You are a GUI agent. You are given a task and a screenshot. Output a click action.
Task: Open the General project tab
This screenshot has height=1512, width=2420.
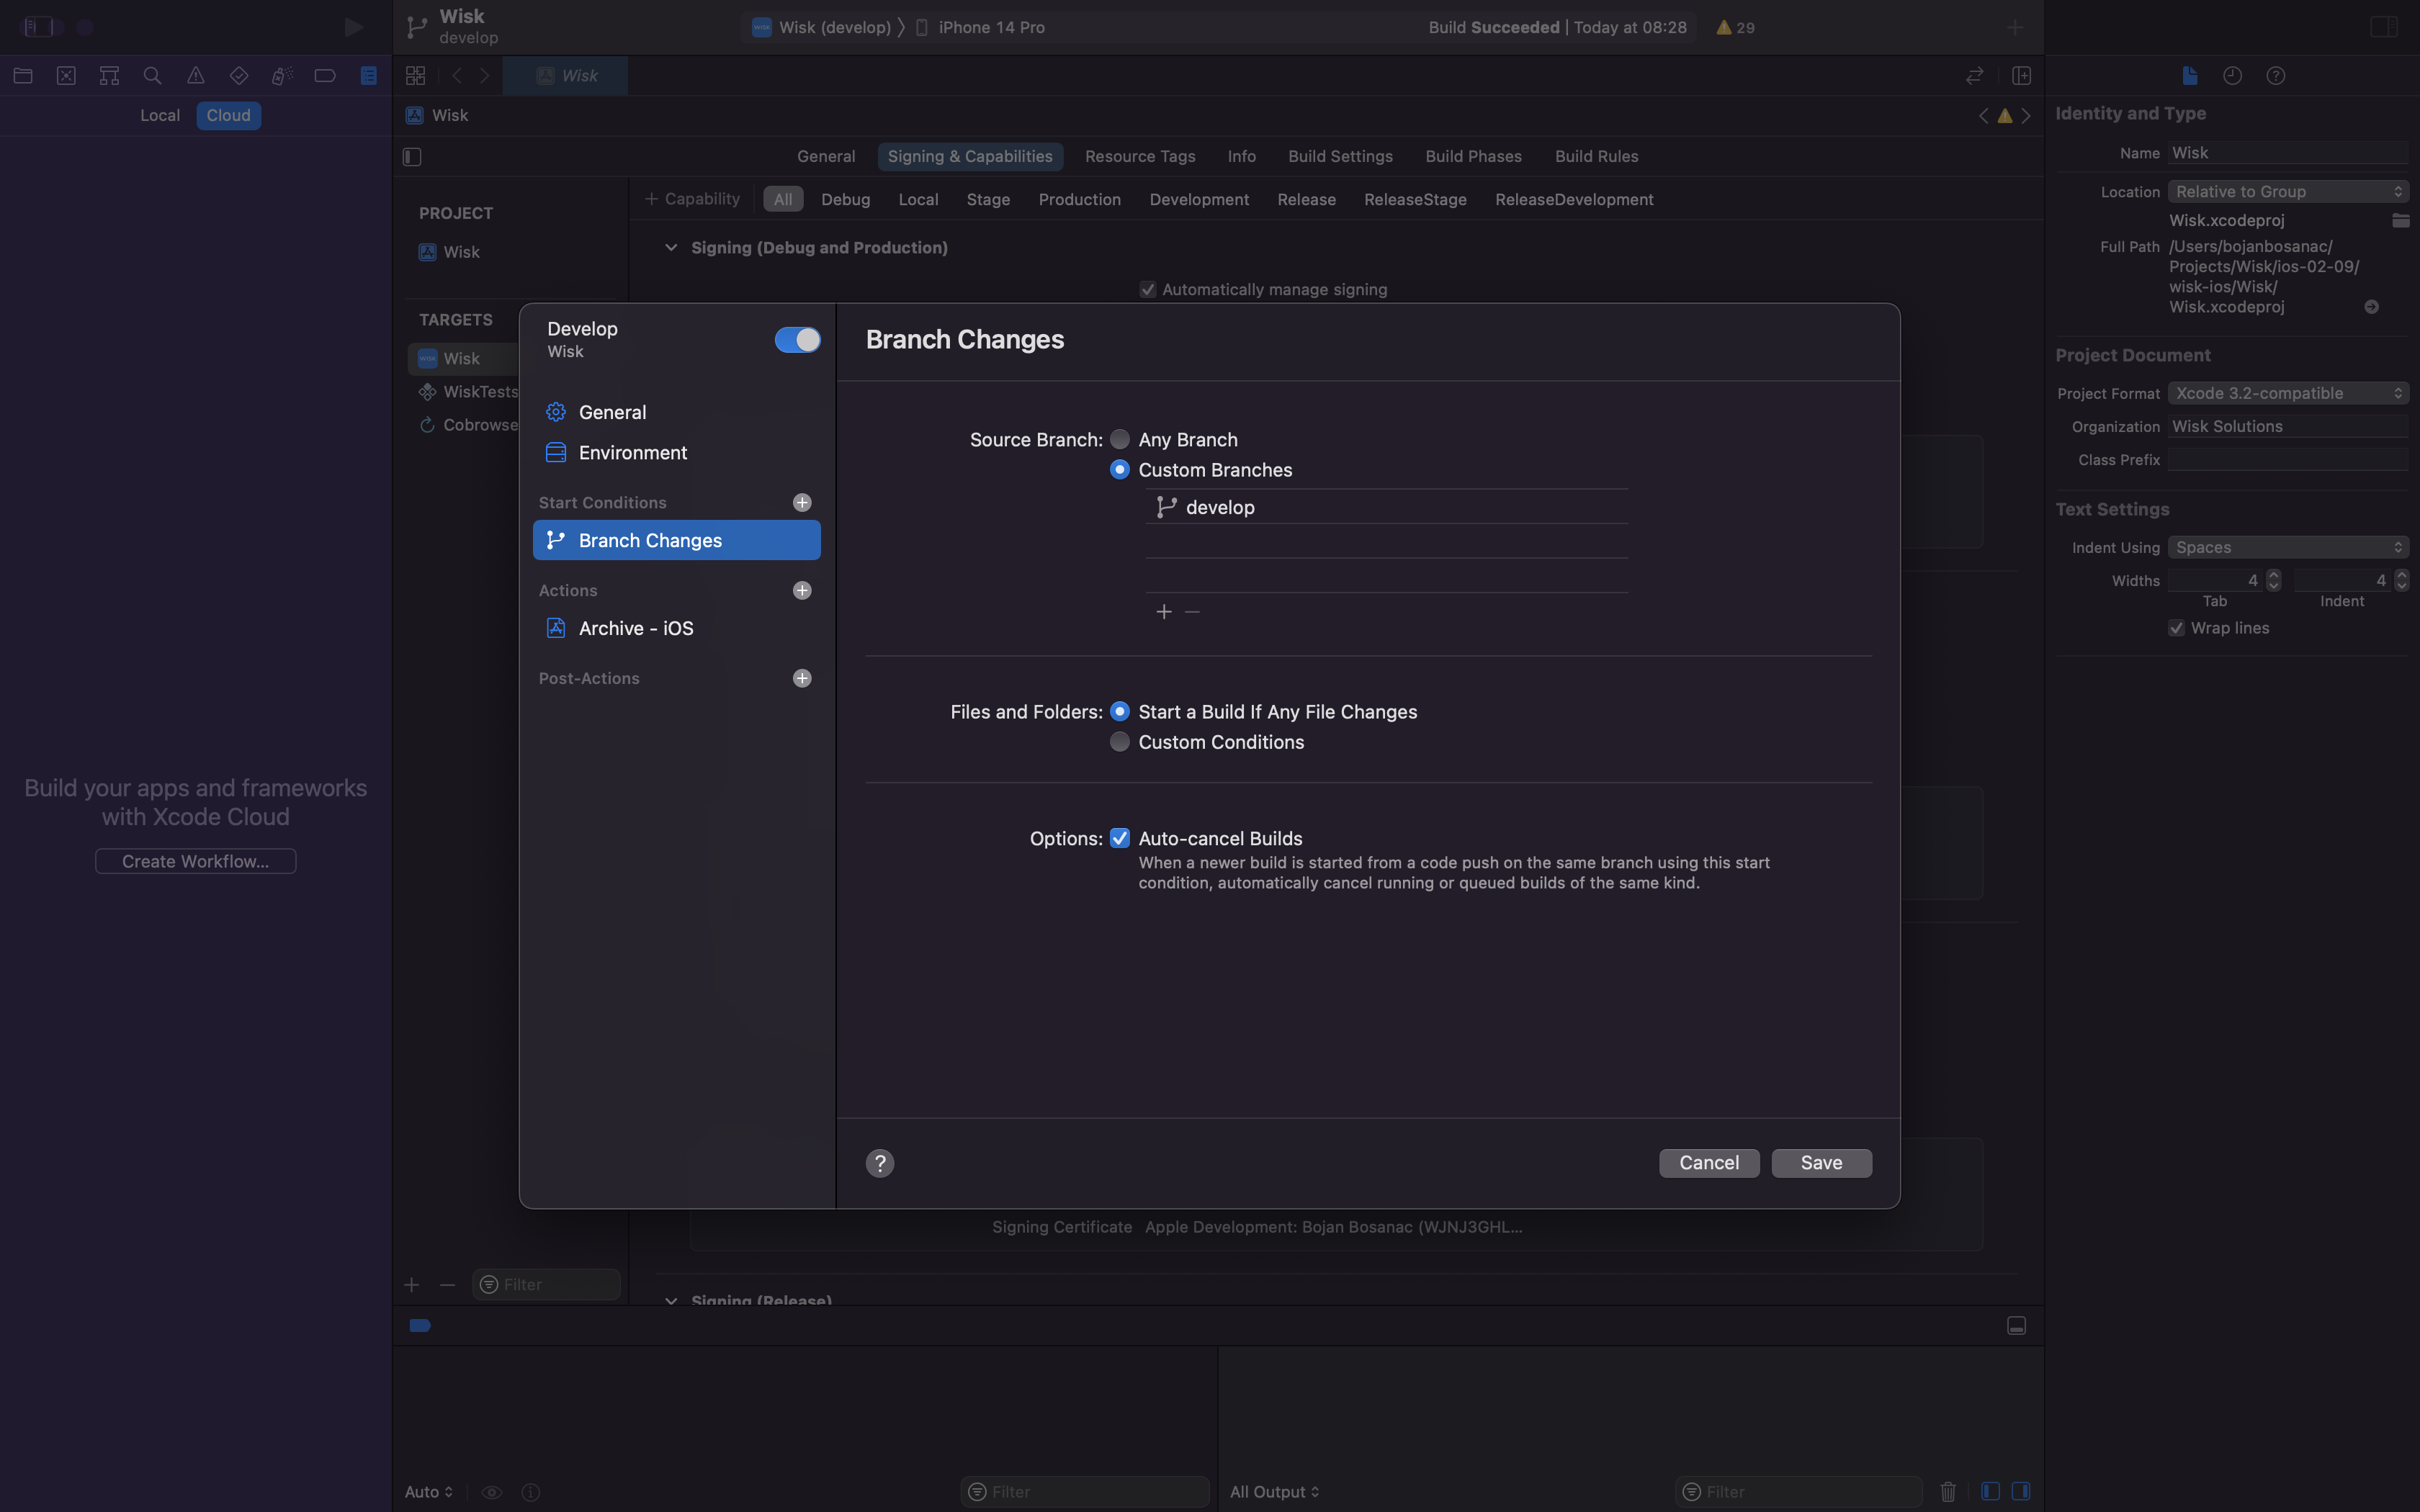(826, 156)
